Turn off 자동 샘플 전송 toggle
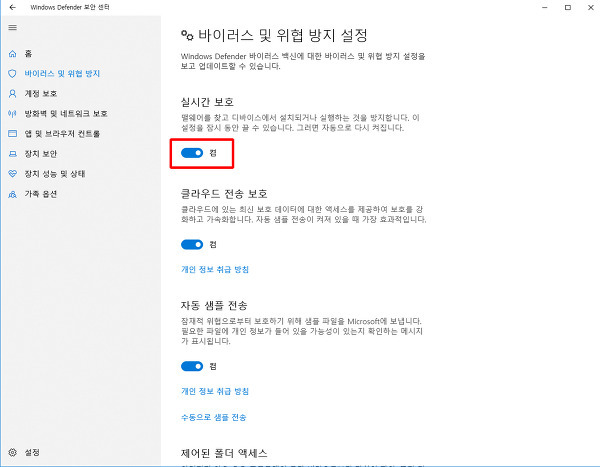The height and width of the screenshot is (467, 600). pos(192,366)
